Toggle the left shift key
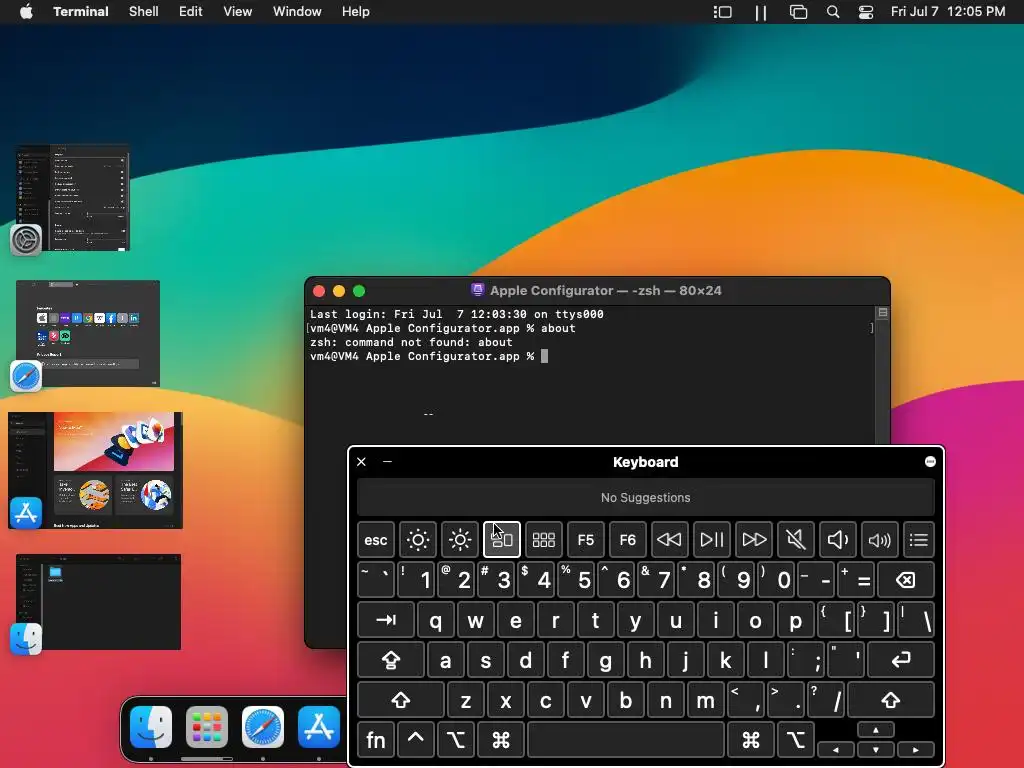1024x768 pixels. (401, 700)
